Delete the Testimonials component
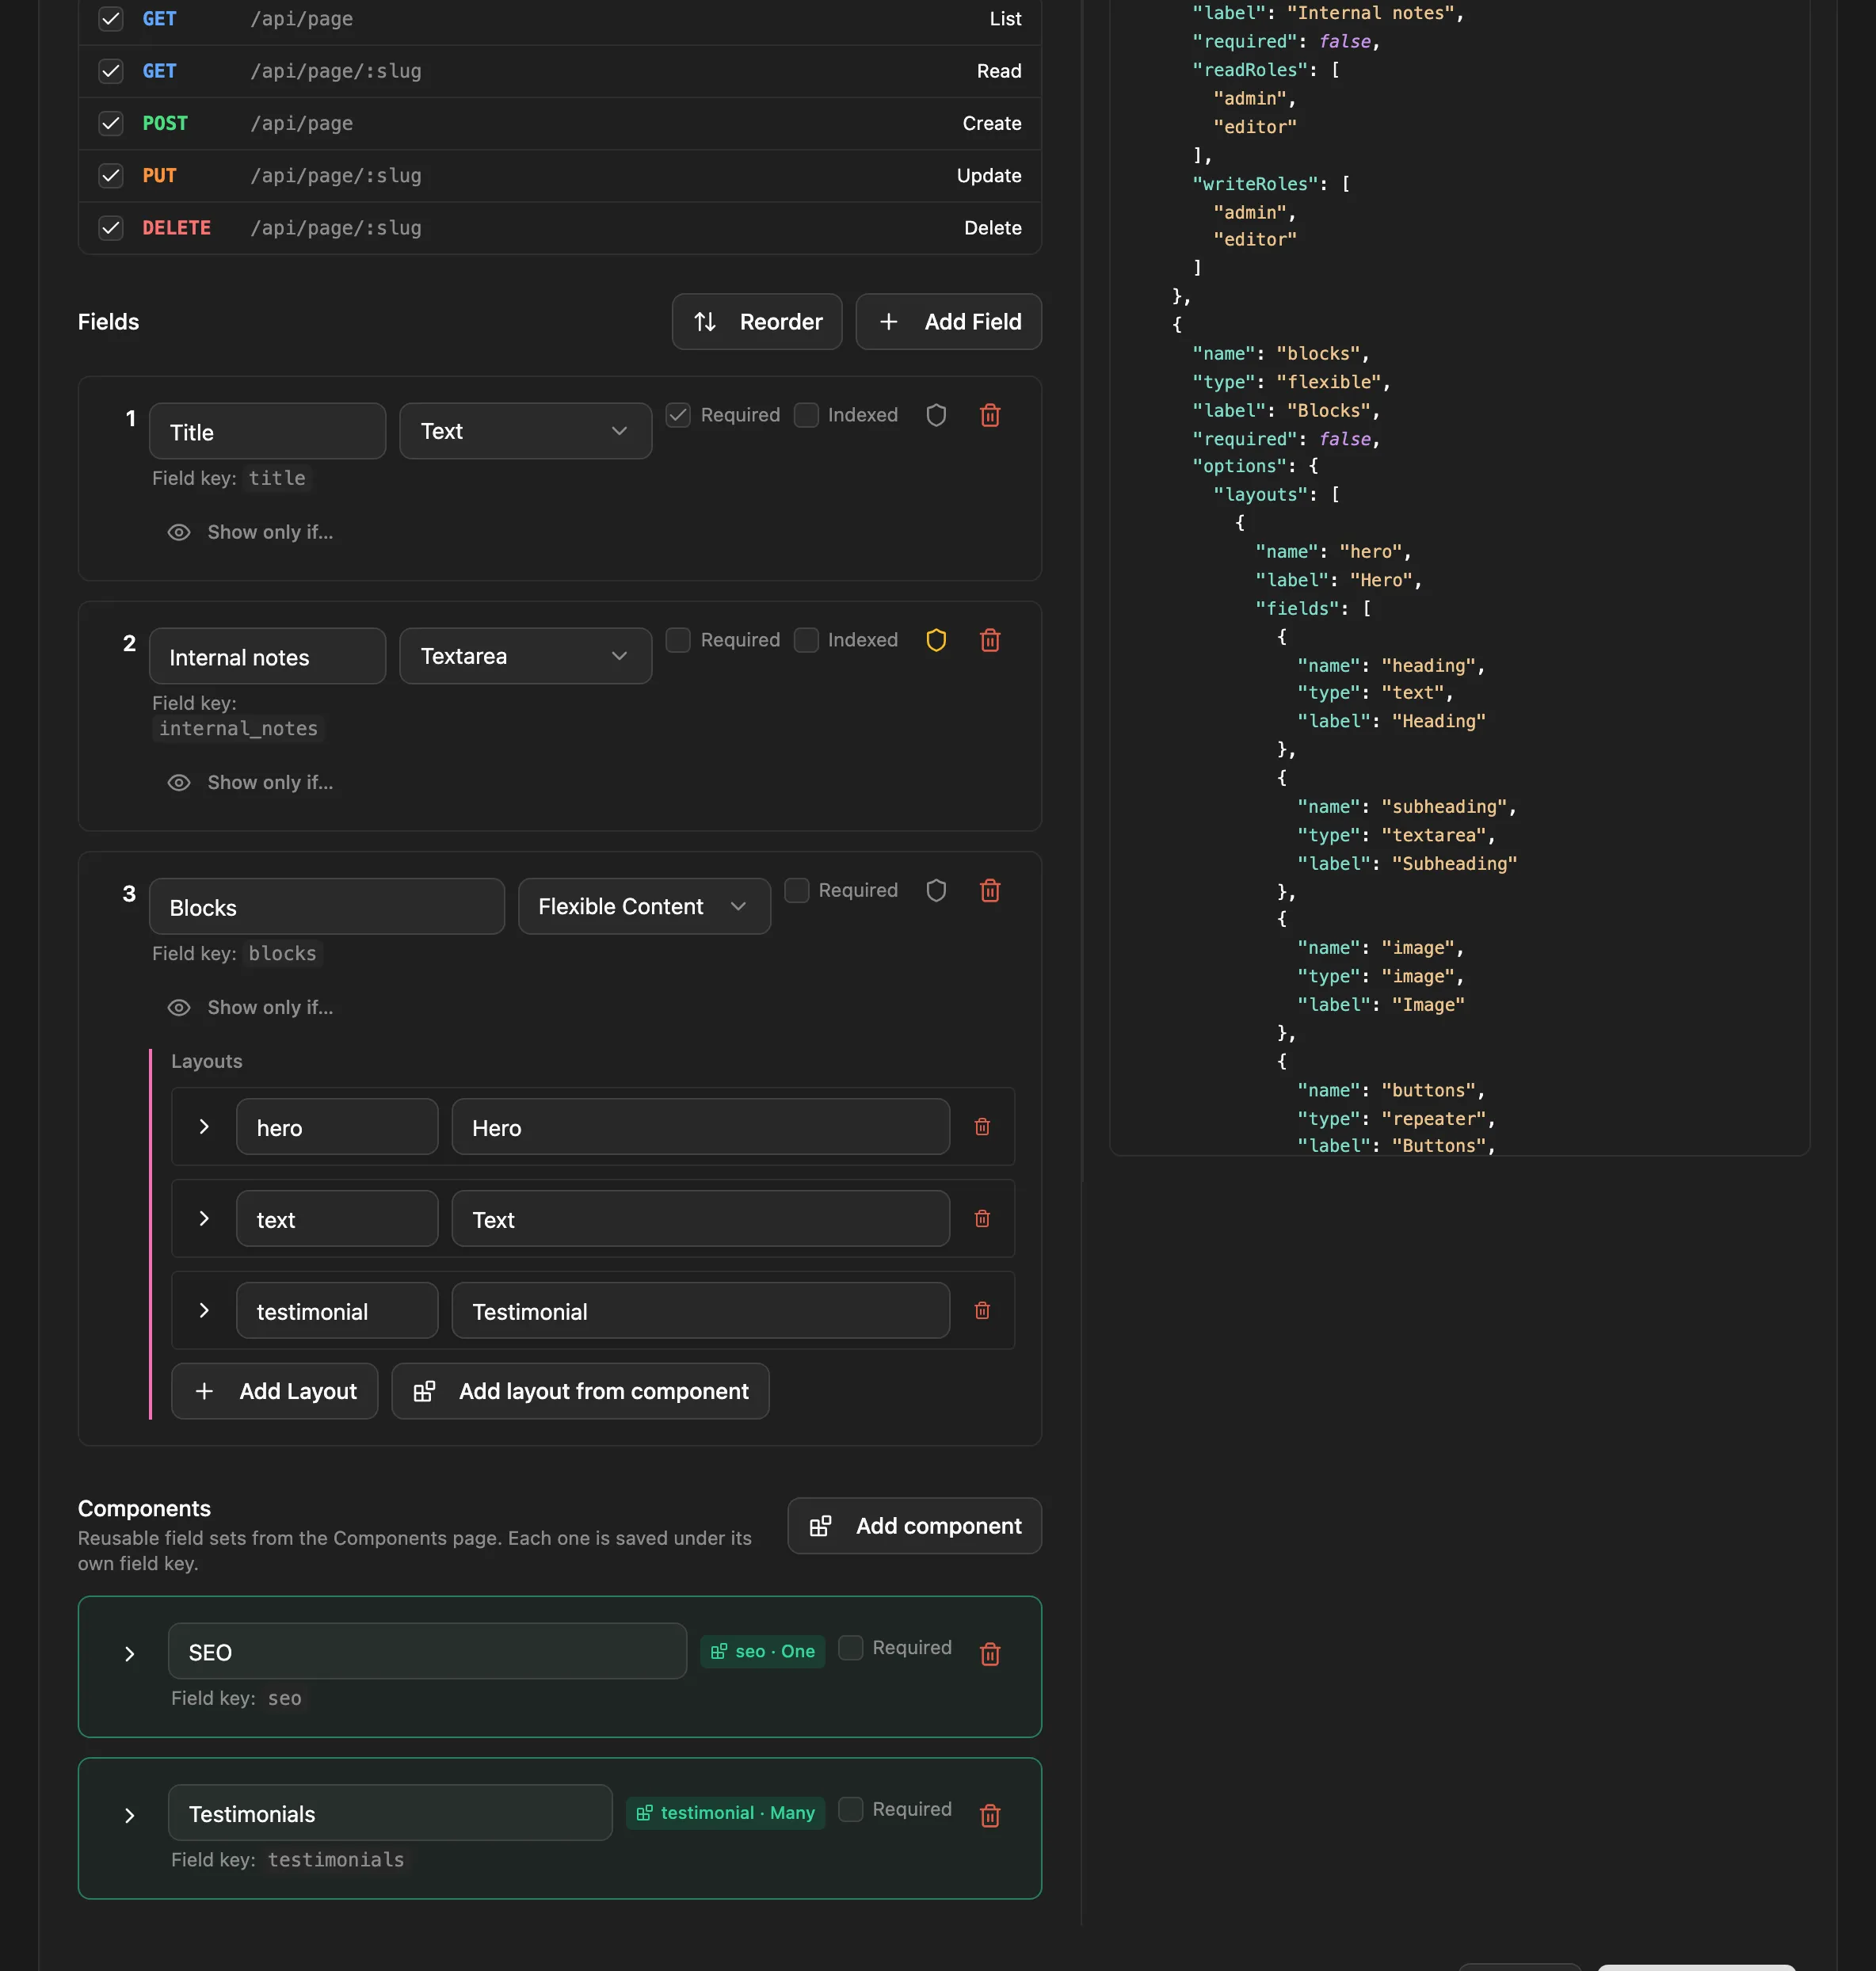The width and height of the screenshot is (1876, 1971). click(x=989, y=1815)
